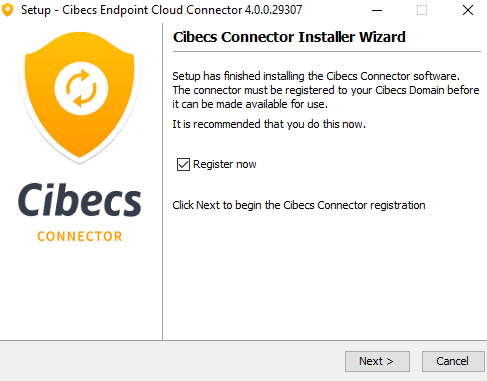This screenshot has height=381, width=487.
Task: Close the installer with the X
Action: [468, 10]
